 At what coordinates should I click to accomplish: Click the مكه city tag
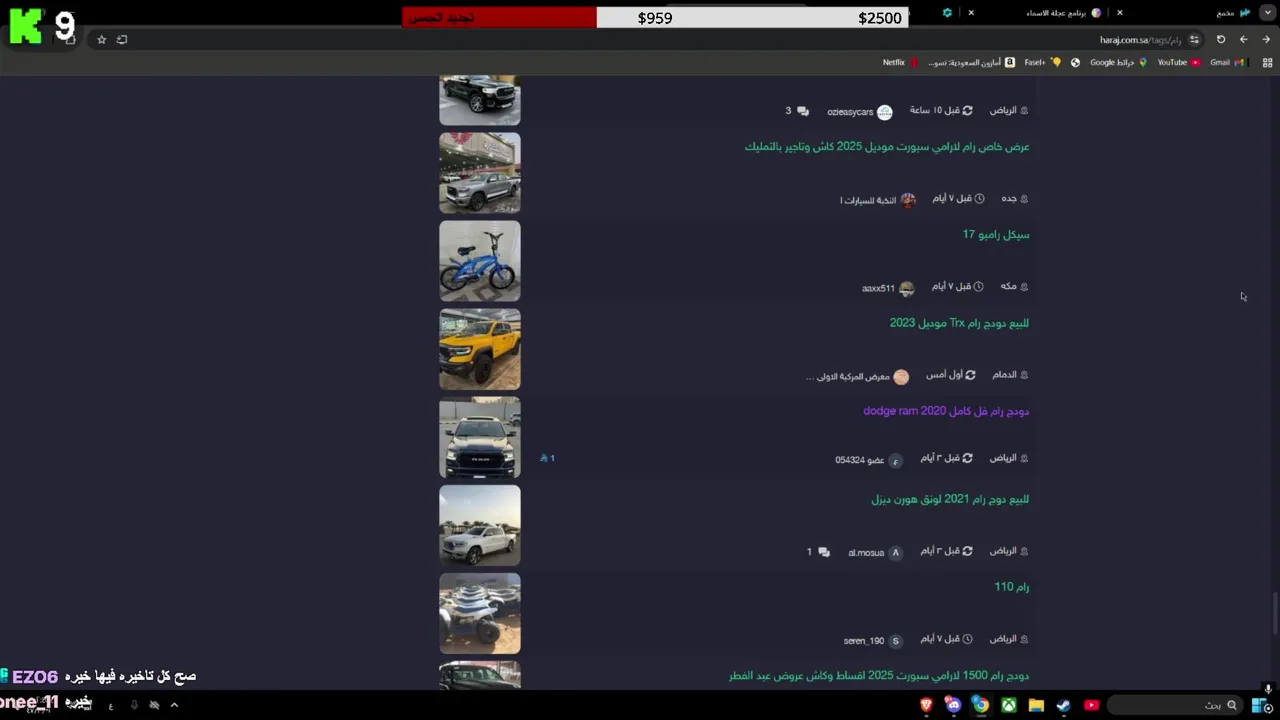[x=1014, y=286]
